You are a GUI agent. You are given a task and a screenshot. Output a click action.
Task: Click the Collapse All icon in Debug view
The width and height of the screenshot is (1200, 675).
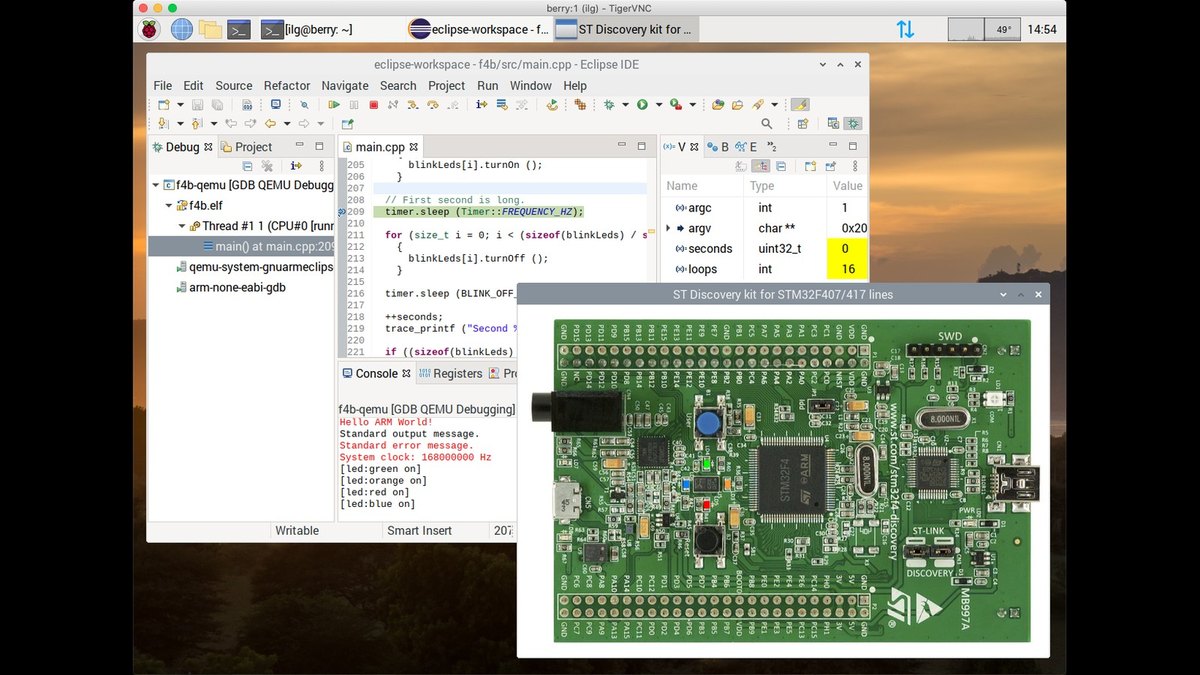[247, 166]
